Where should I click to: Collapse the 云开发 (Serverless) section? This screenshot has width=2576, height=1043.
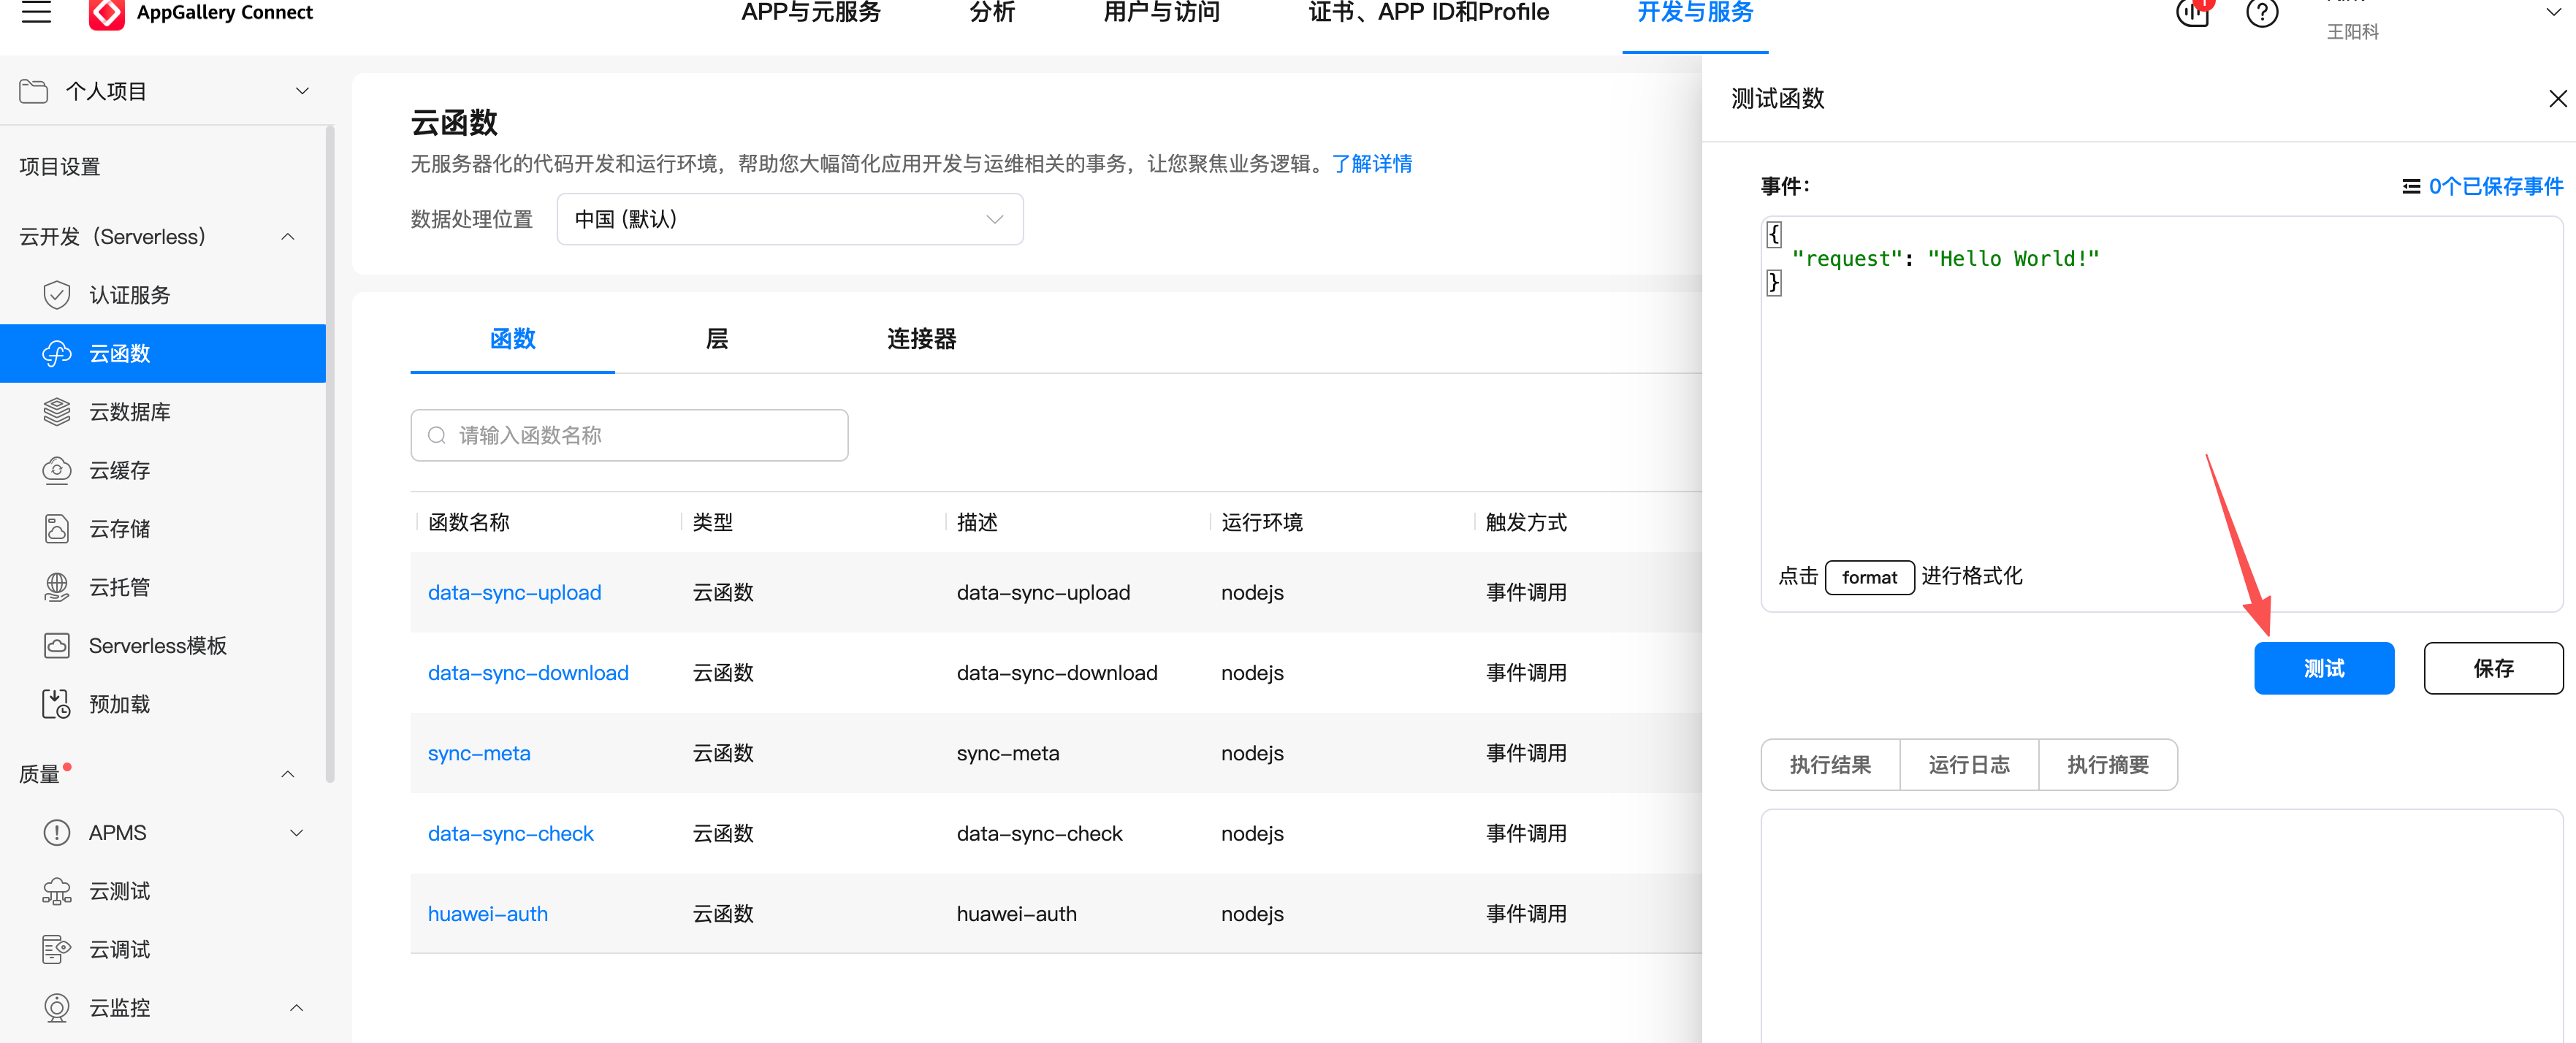(x=288, y=237)
